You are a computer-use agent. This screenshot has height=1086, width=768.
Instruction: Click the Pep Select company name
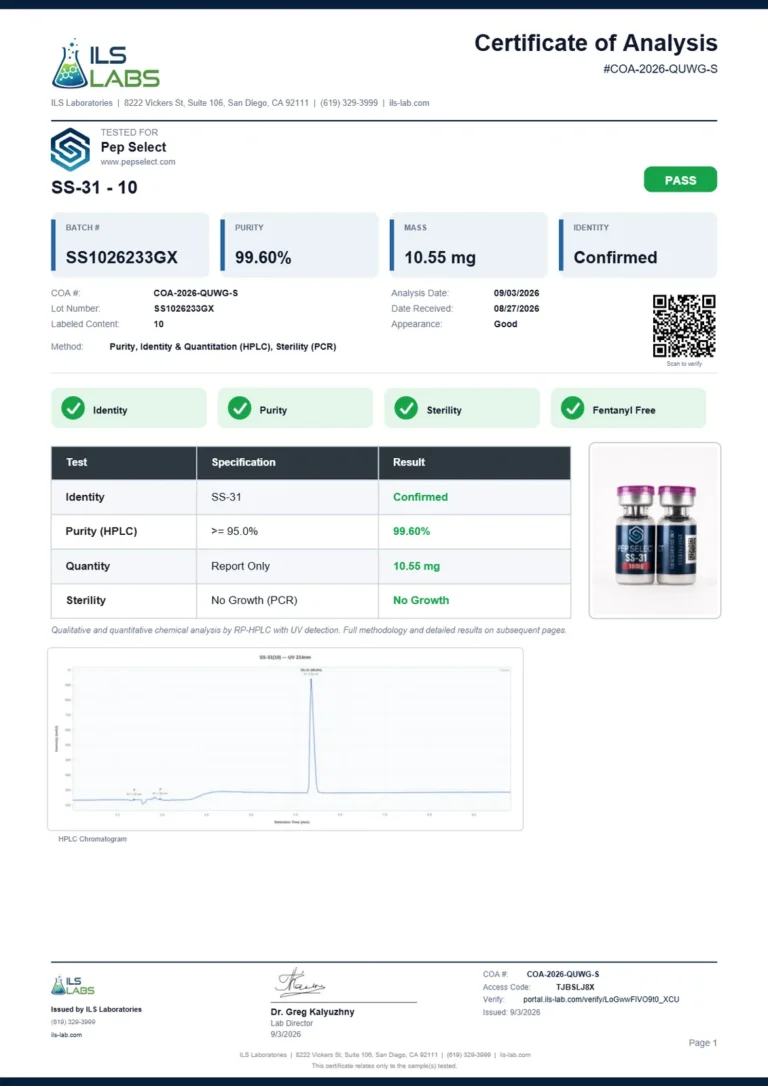point(134,147)
